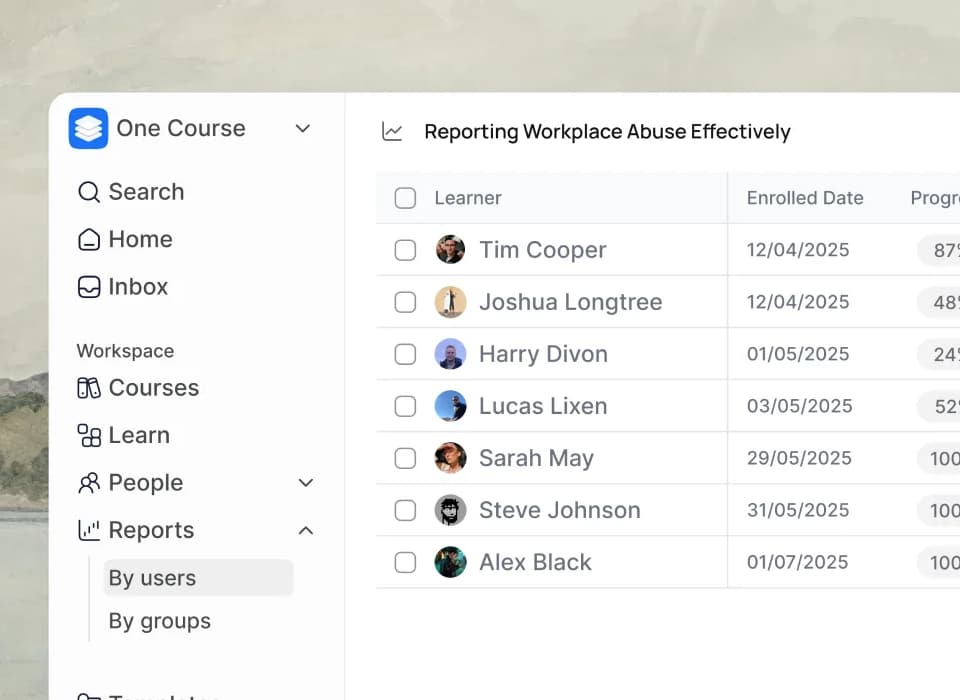Open the One Course workspace dropdown chevron
The image size is (960, 700).
tap(302, 129)
